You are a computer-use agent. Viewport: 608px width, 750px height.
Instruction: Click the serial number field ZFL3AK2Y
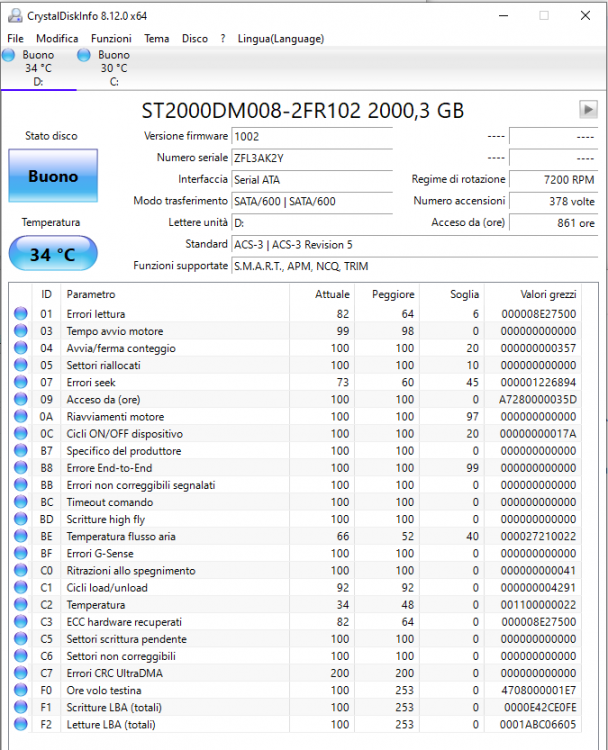312,158
